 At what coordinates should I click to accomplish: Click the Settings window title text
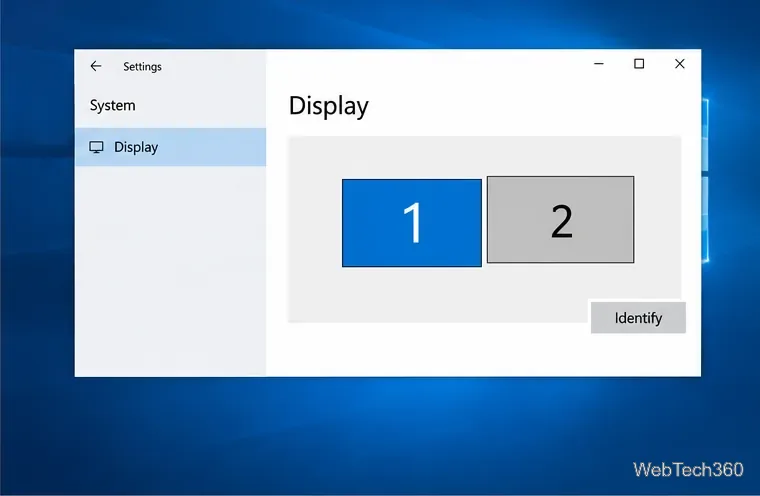[x=142, y=66]
